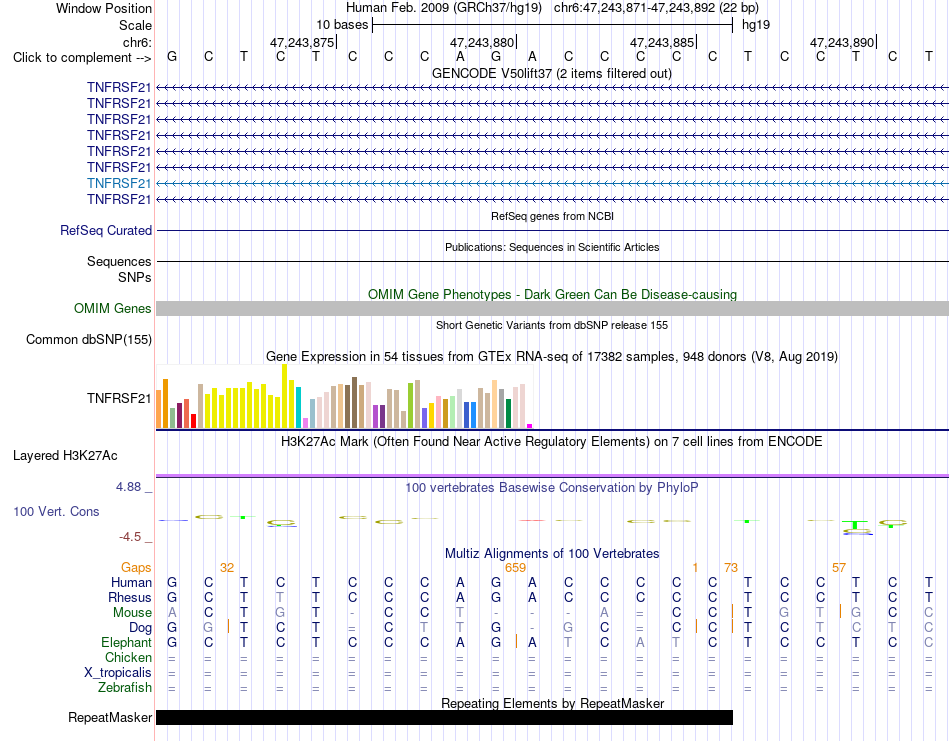Image resolution: width=950 pixels, height=741 pixels.
Task: Click TNFRSF21 label beside GTEx bar chart
Action: pos(119,398)
